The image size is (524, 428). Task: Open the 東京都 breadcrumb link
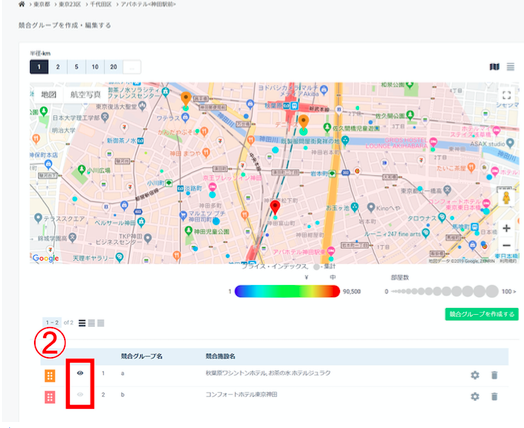click(42, 4)
